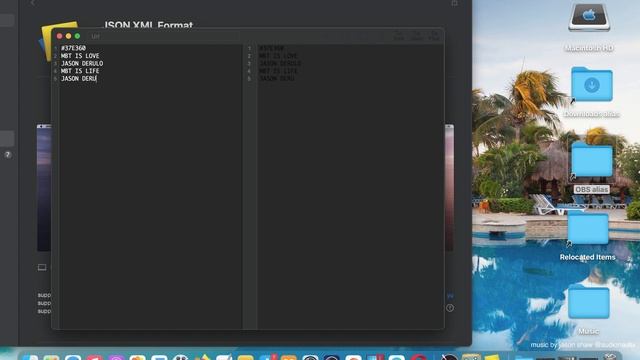Click 'JASON DERULO' line three in left pane
640x360 pixels.
click(x=82, y=63)
